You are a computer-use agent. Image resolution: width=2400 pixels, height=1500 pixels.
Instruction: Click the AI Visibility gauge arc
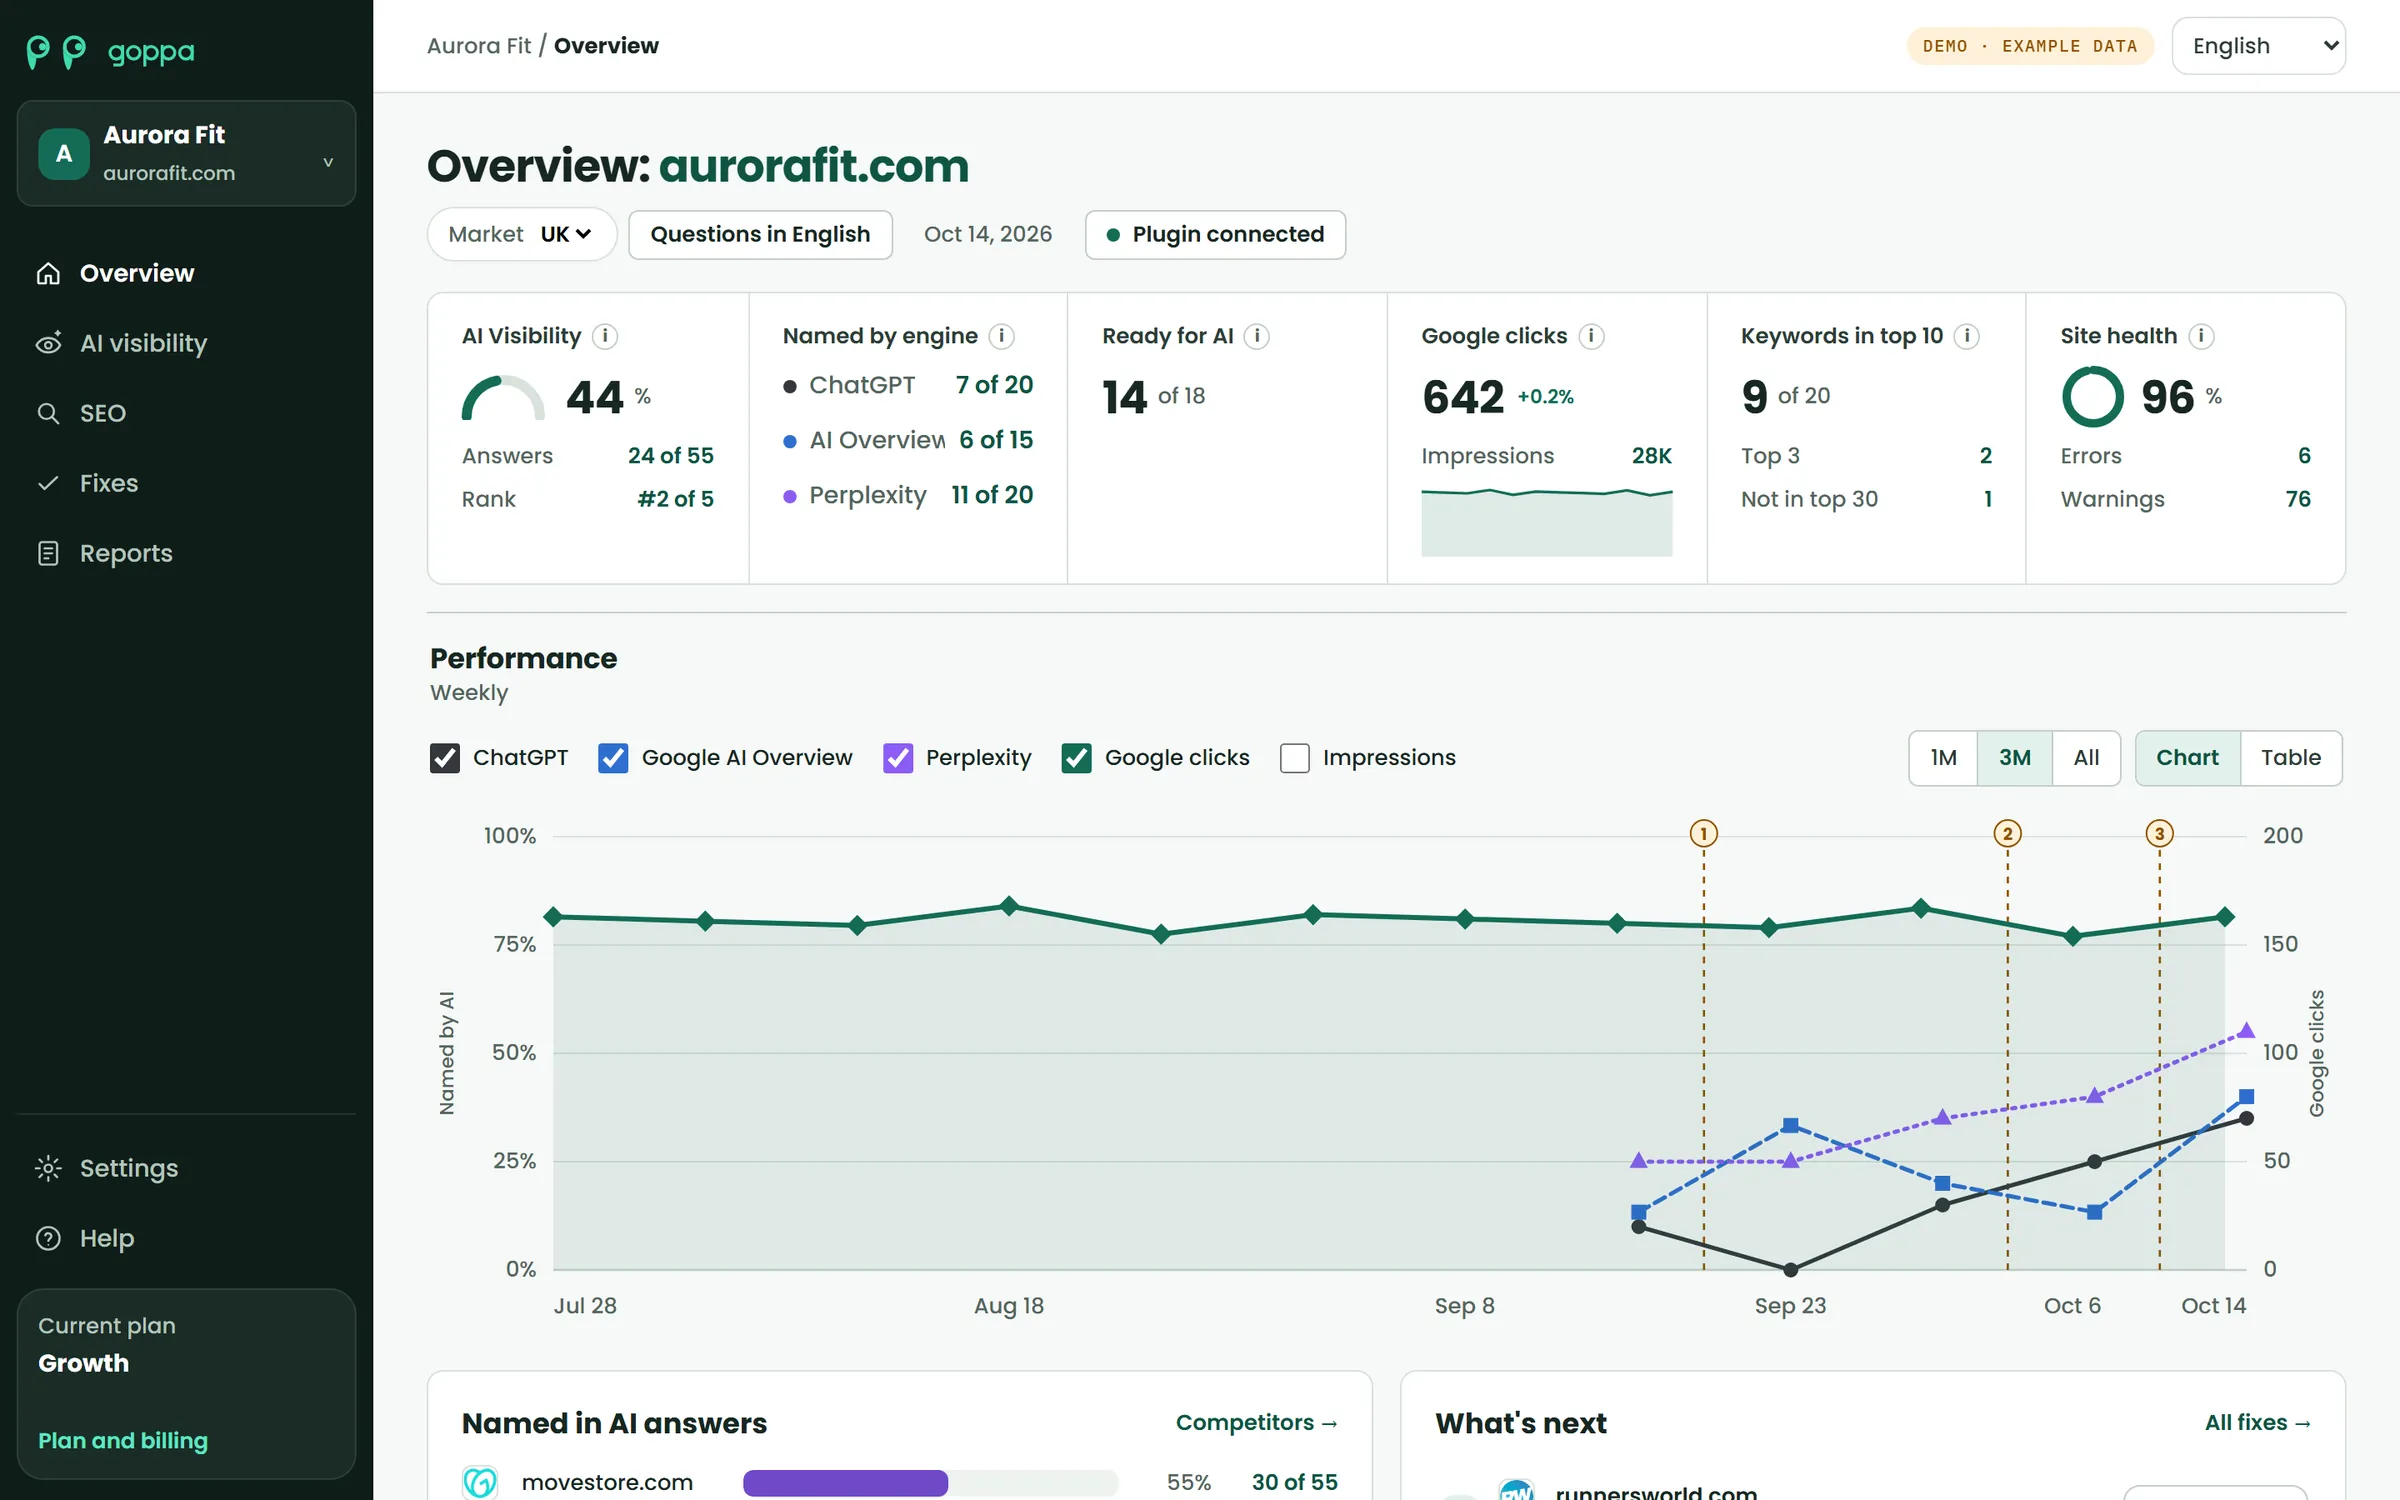click(503, 397)
